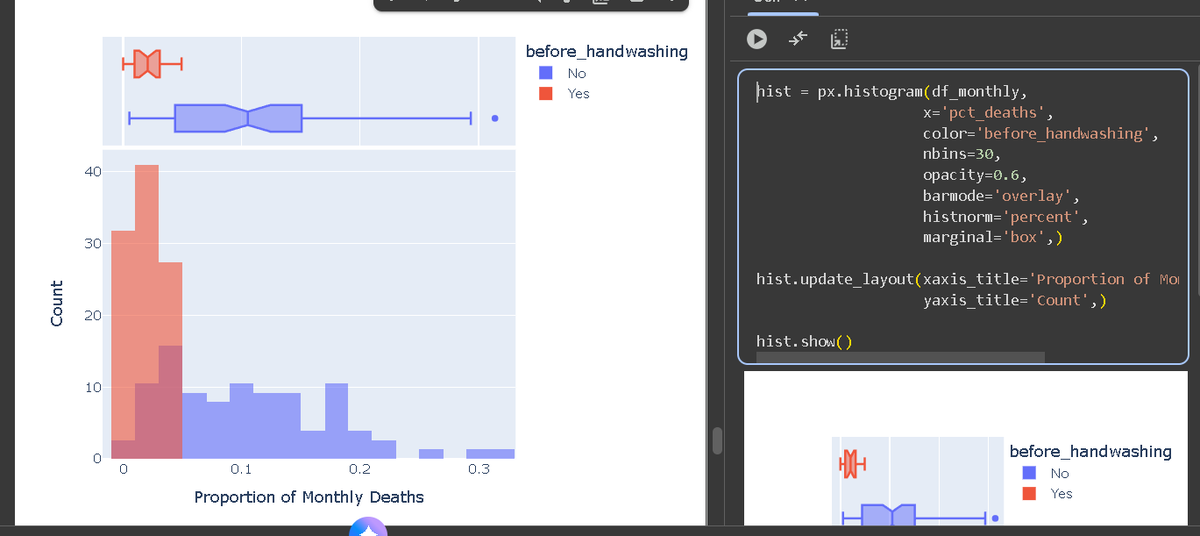
Task: Select the blue outlier point near 0.3
Action: tap(494, 118)
